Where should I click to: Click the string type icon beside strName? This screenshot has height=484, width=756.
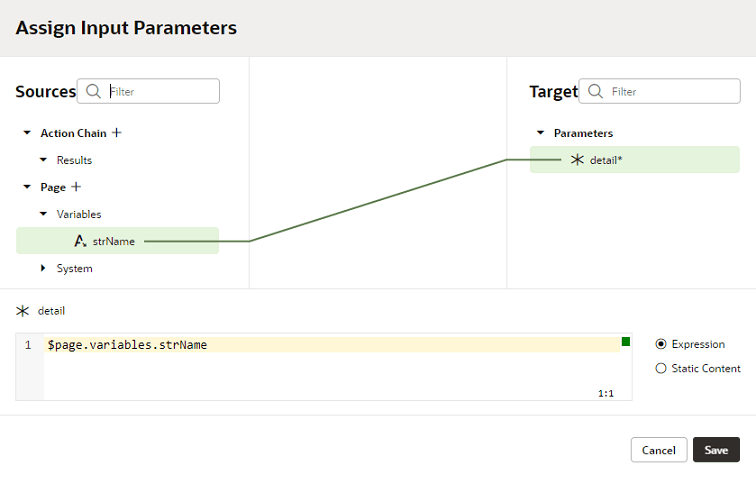(x=80, y=241)
